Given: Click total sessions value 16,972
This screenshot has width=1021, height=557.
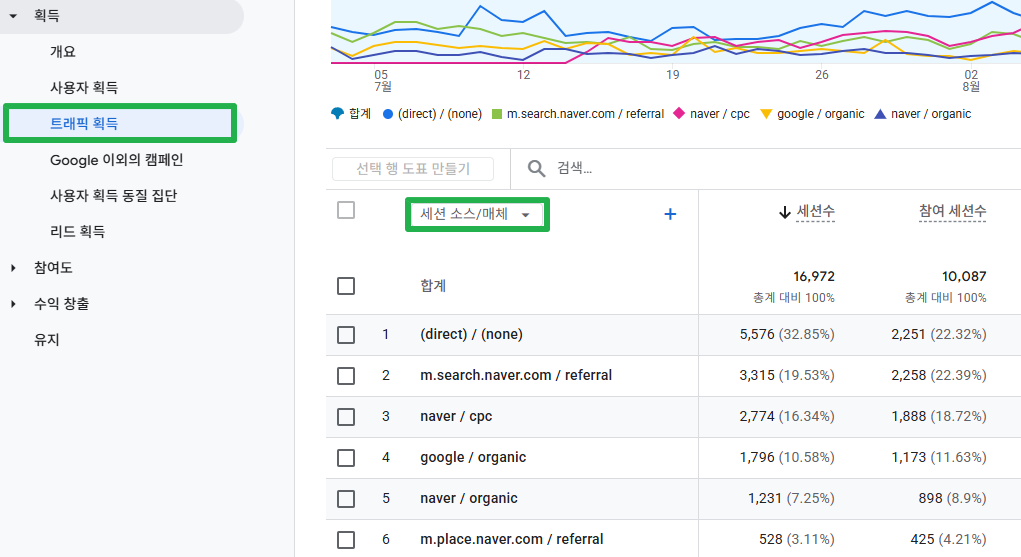Looking at the screenshot, I should (813, 276).
